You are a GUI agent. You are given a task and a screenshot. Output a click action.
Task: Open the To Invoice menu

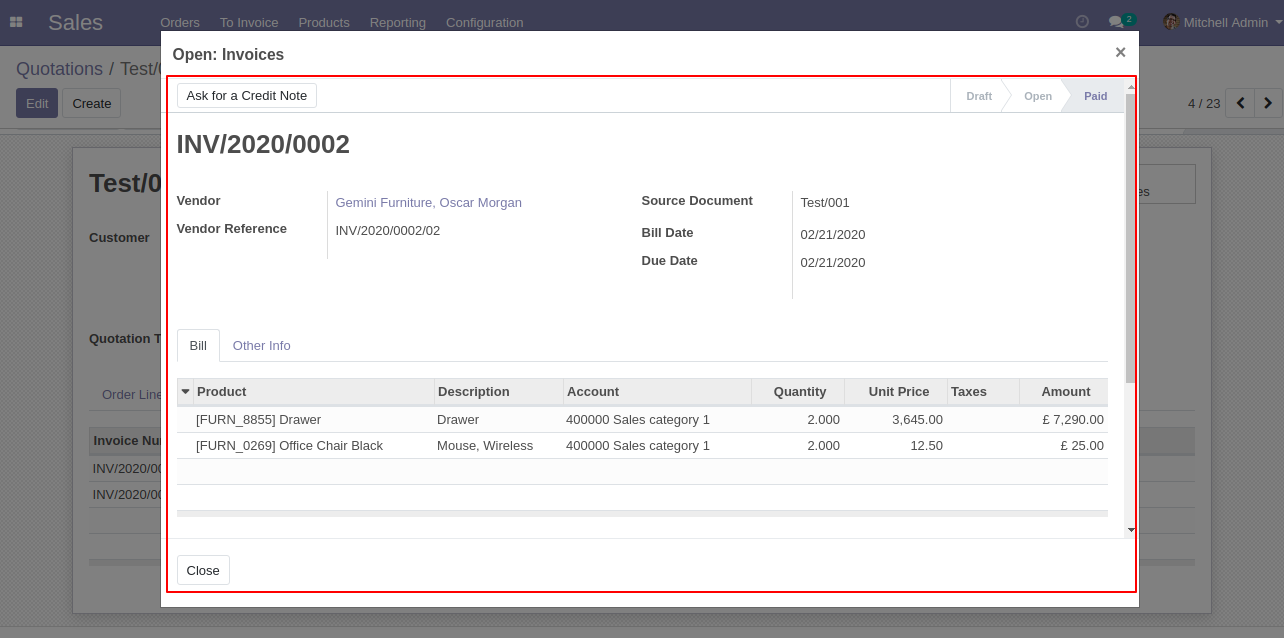pyautogui.click(x=249, y=22)
